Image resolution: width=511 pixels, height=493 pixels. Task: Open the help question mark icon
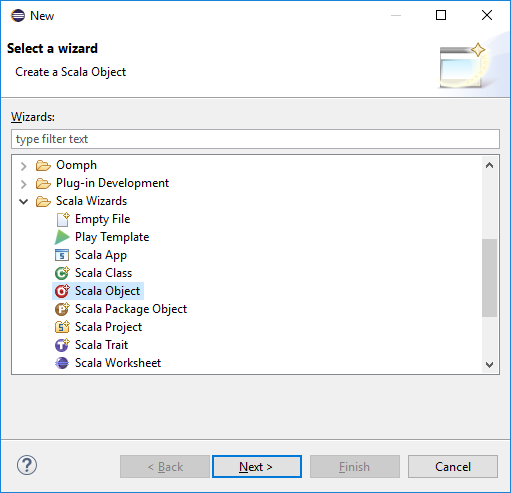(27, 465)
